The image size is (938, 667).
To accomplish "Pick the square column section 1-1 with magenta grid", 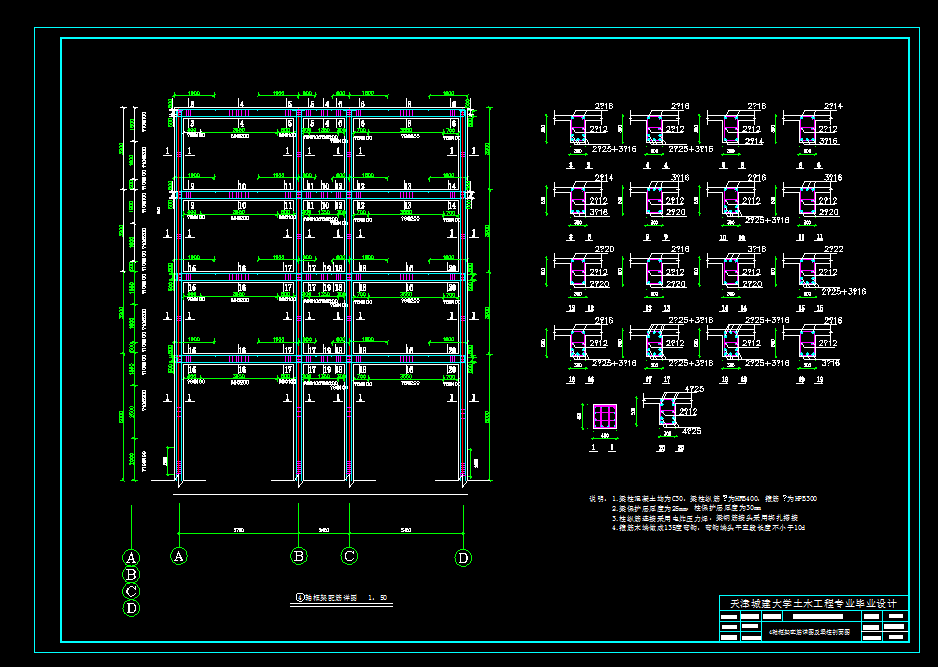I will 605,416.
